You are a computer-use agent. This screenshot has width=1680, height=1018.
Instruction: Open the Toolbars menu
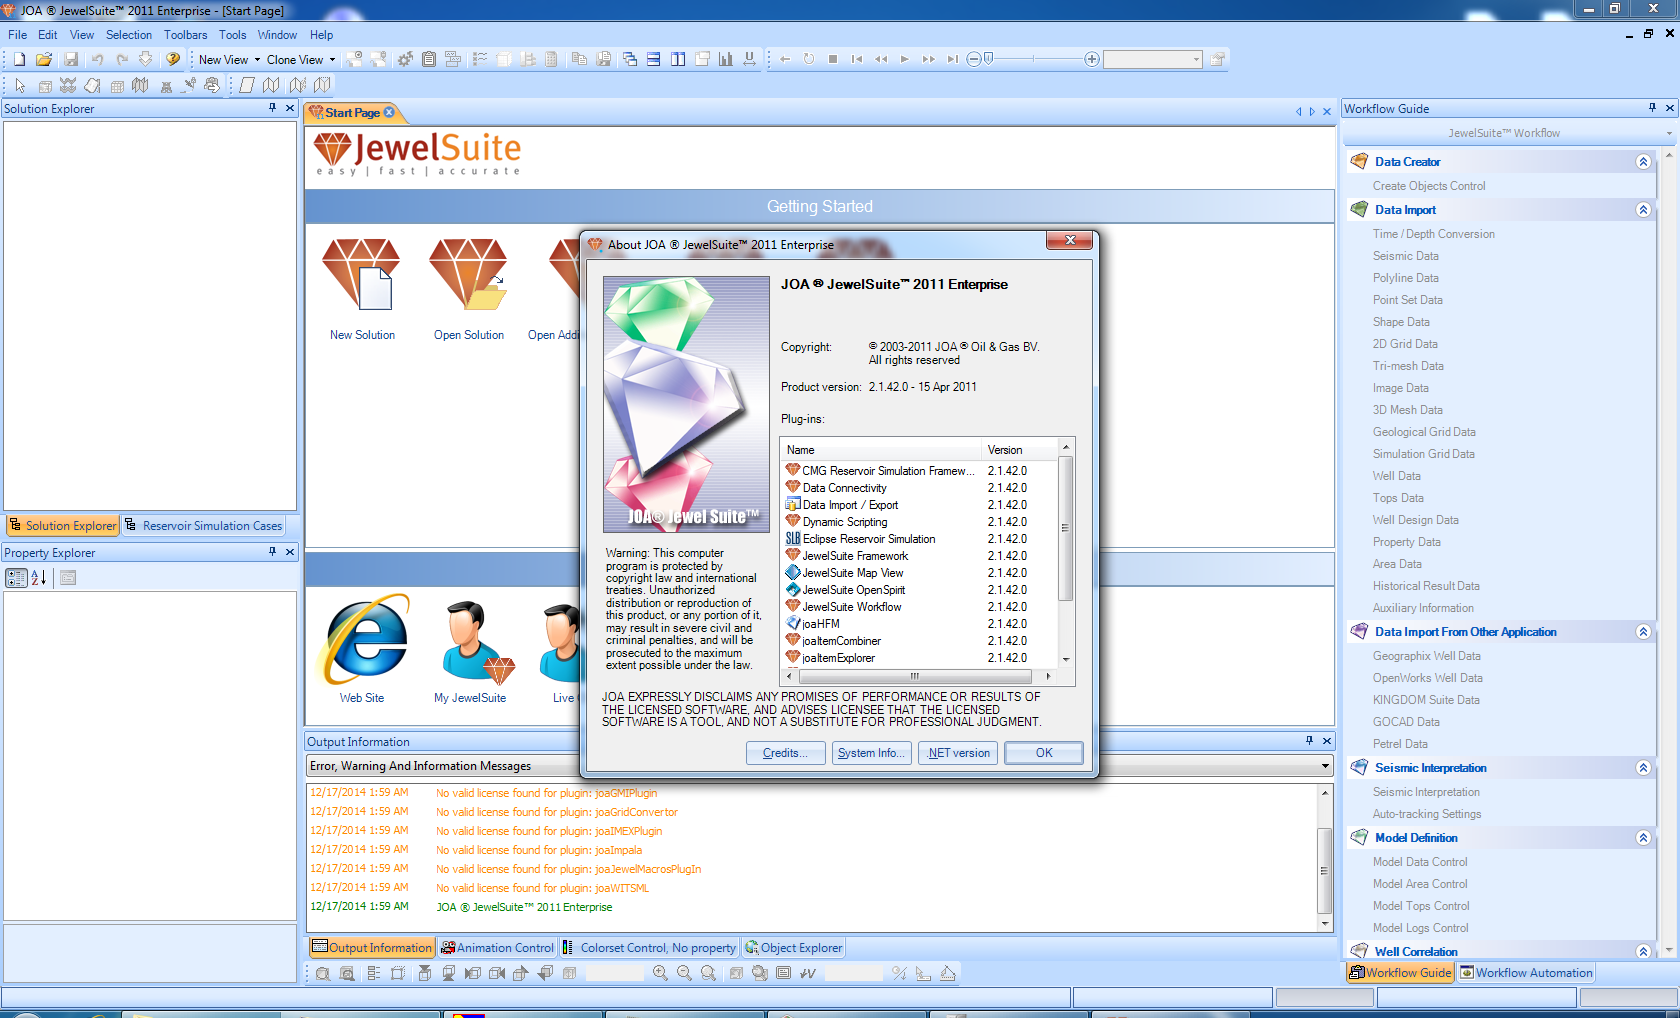pos(186,35)
